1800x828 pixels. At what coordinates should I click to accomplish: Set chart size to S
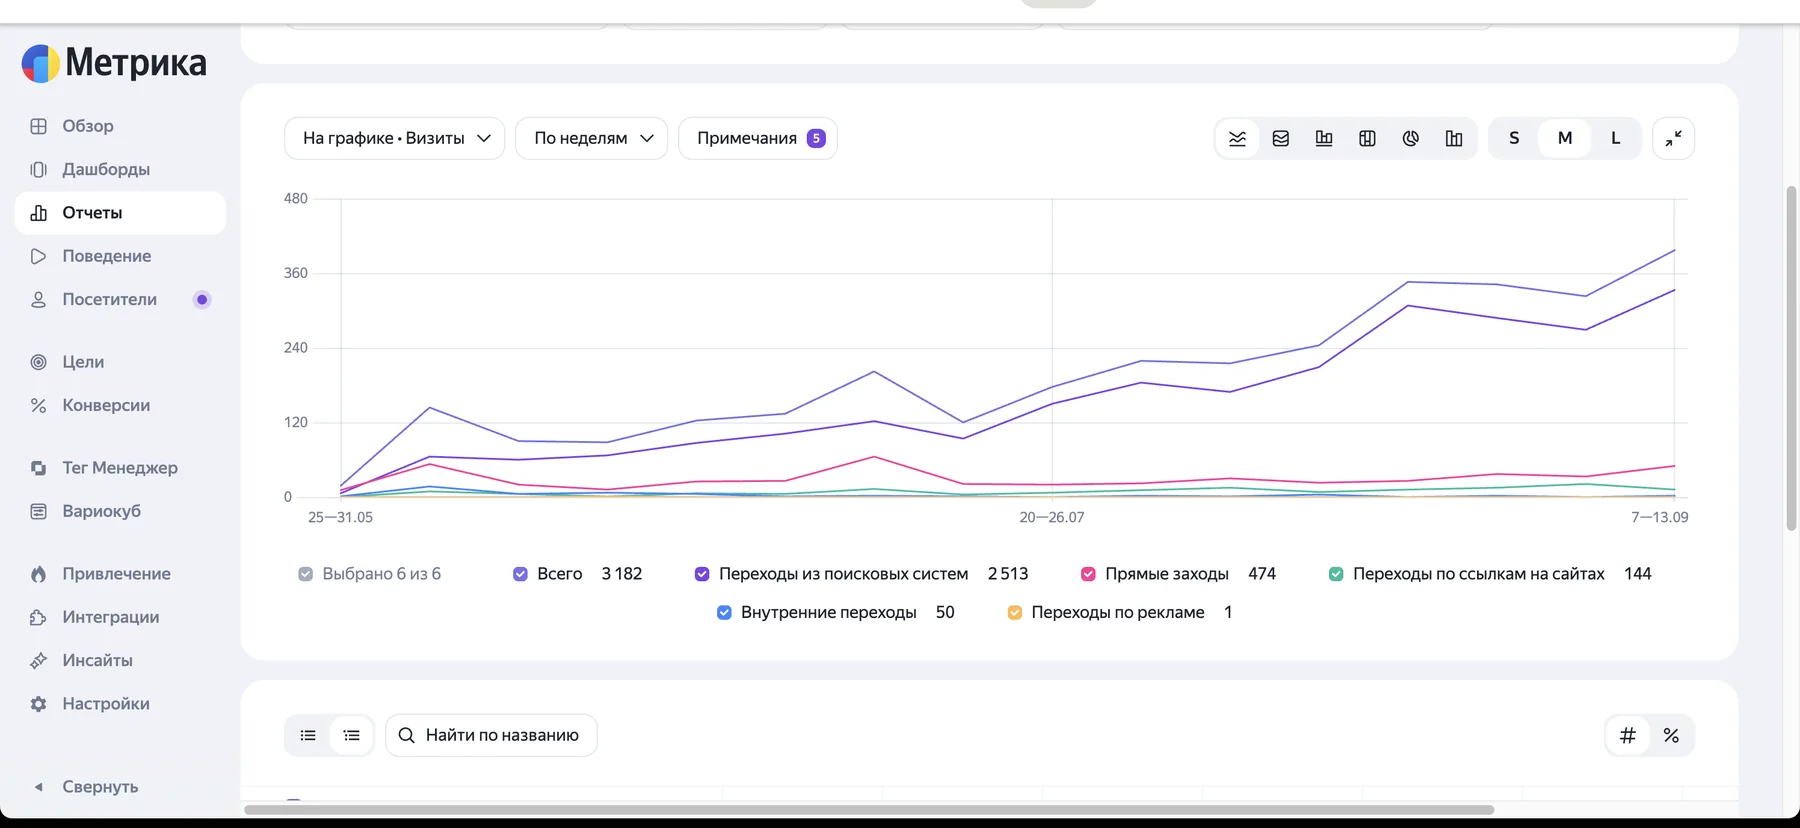1514,138
